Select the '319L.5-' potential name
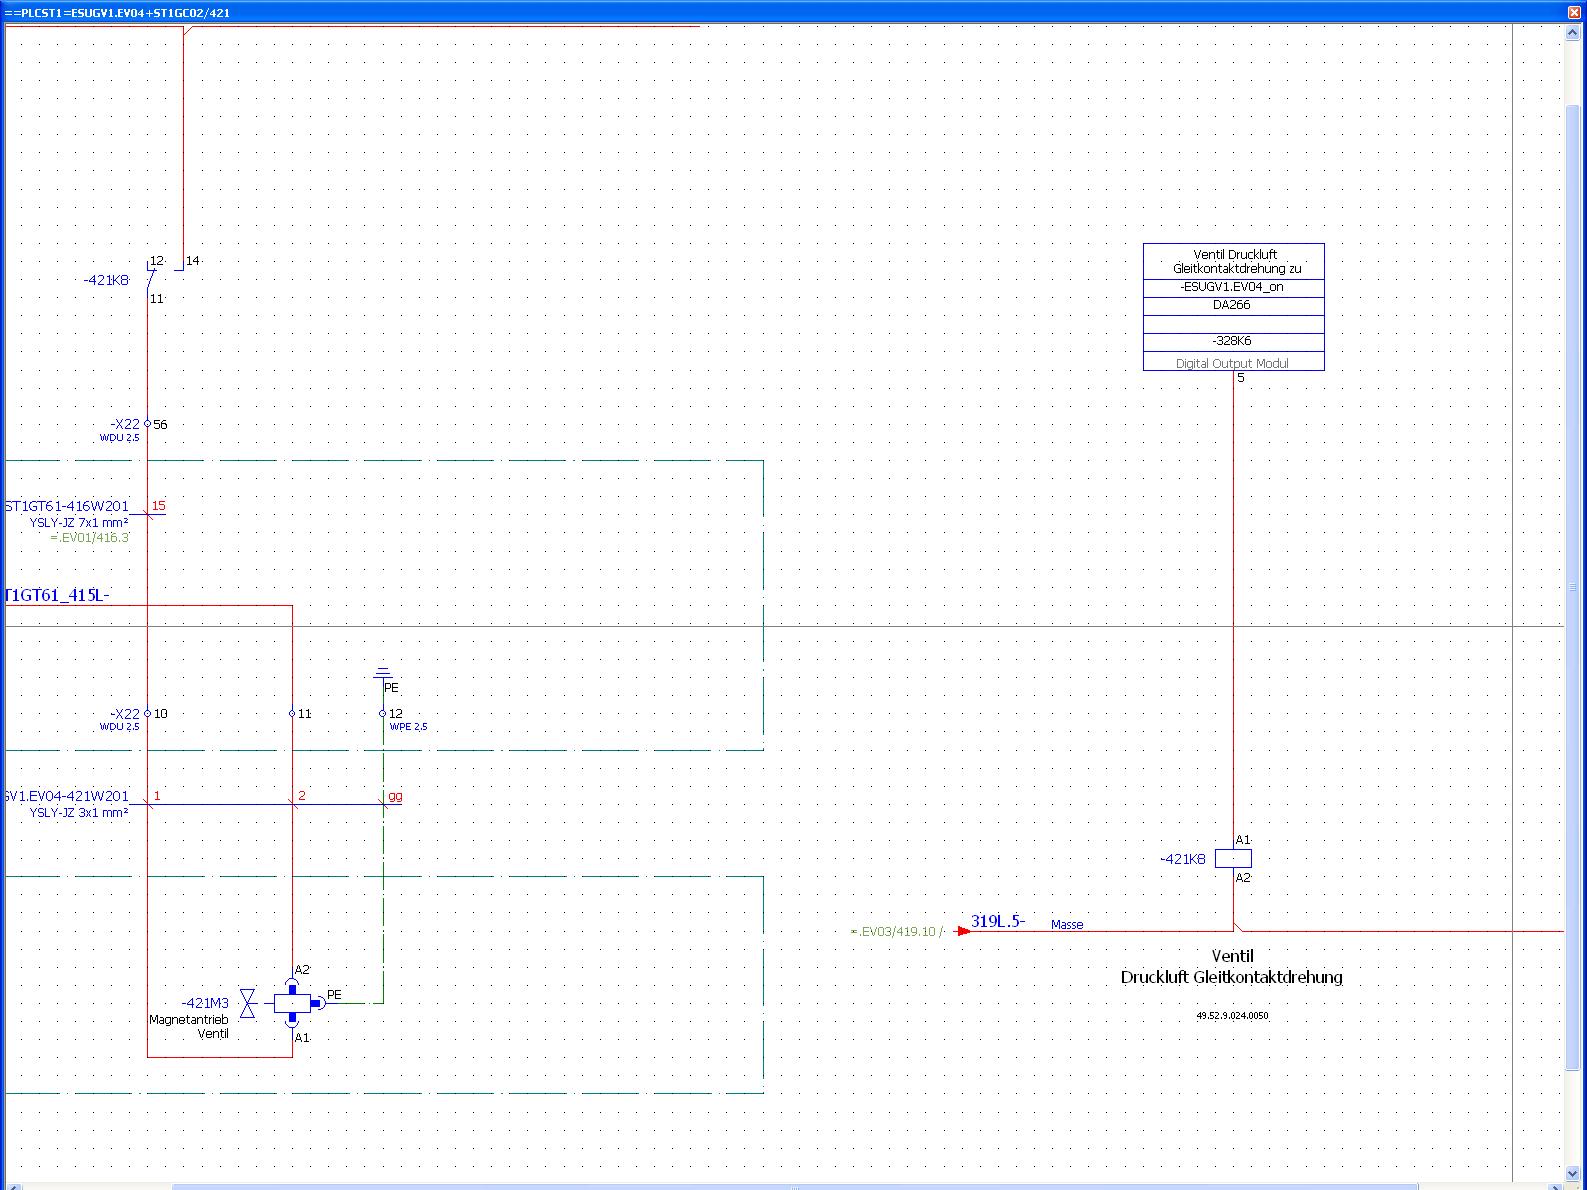The image size is (1587, 1190). (x=998, y=921)
